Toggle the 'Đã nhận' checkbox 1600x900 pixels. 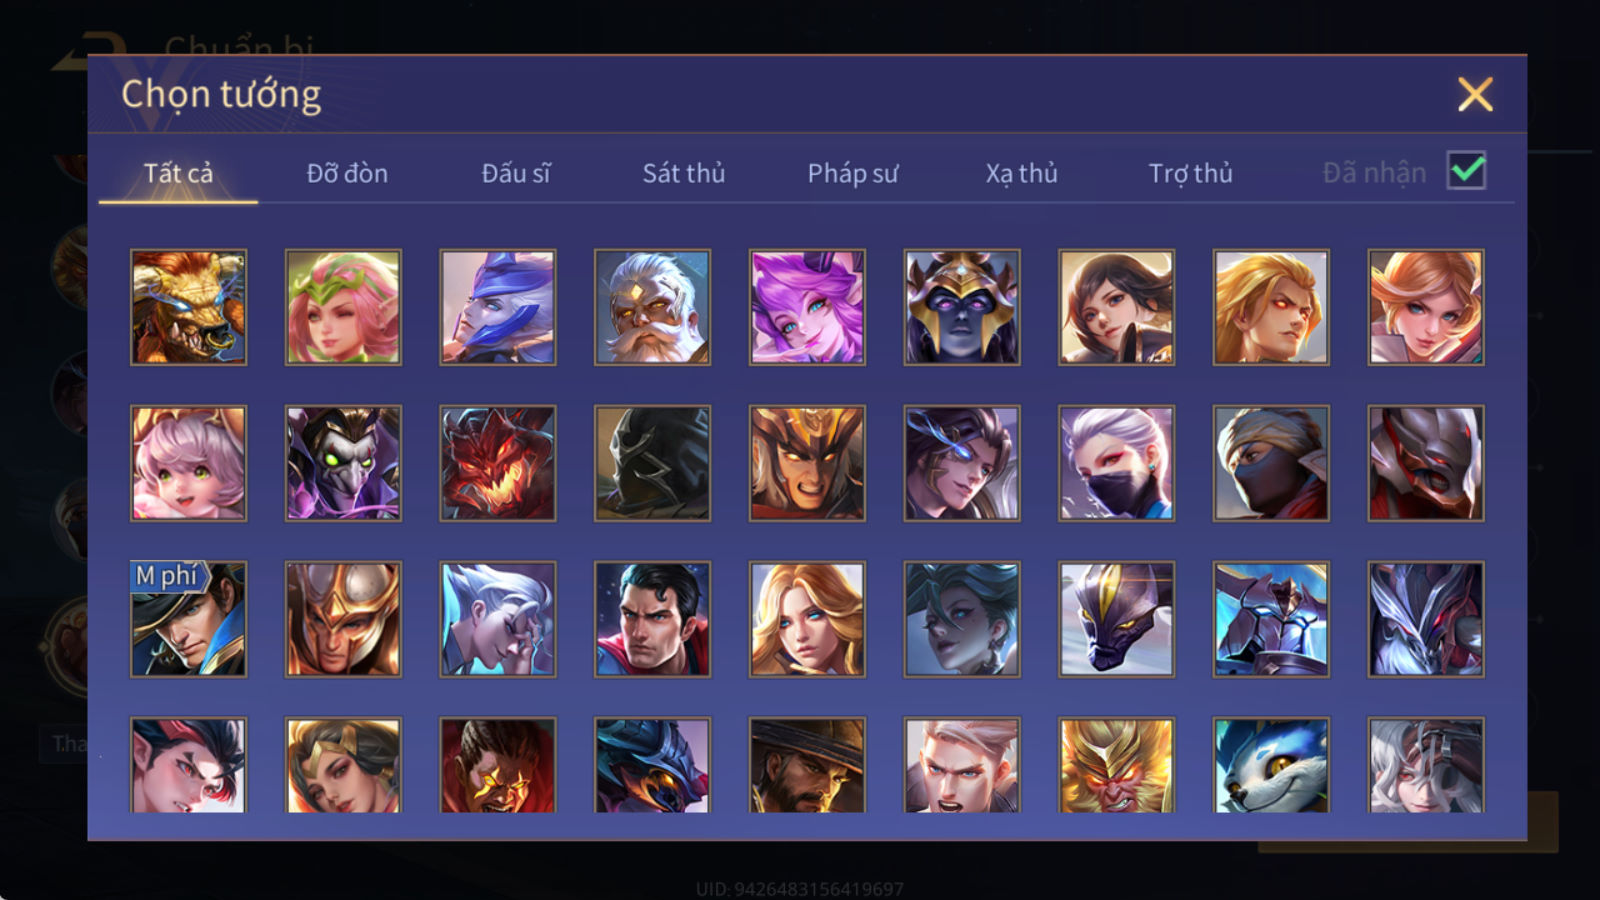click(x=1467, y=171)
